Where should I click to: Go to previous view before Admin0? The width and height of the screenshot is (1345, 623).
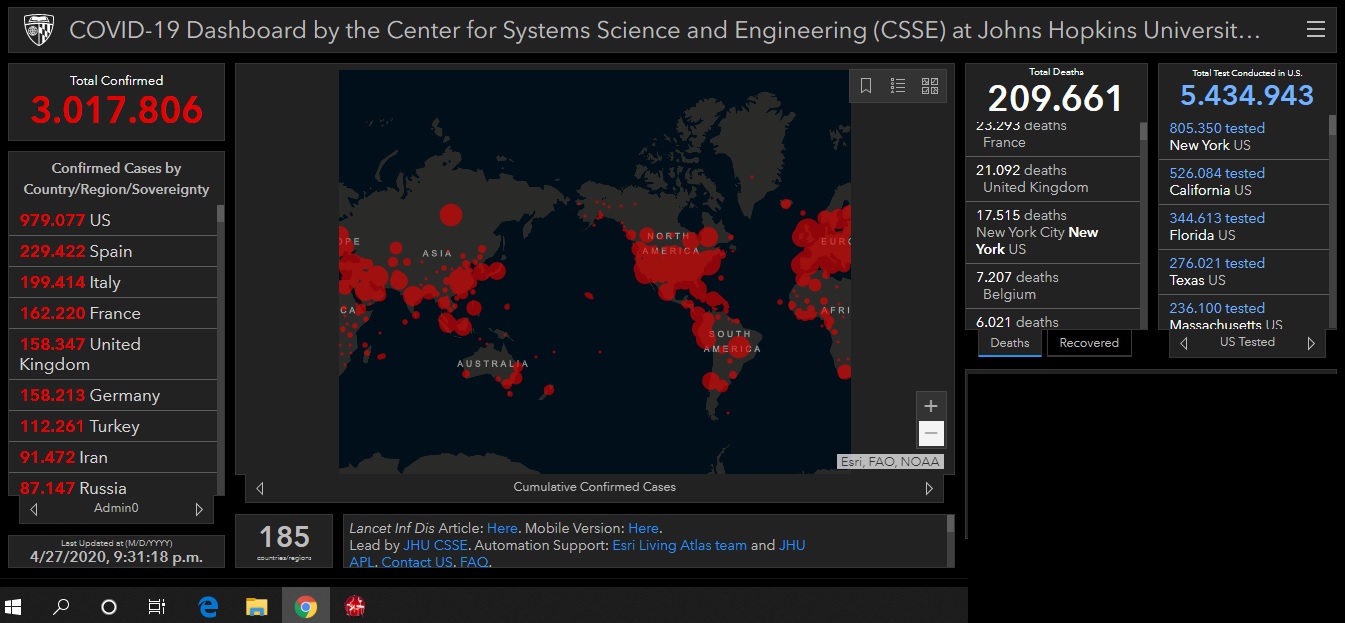[x=34, y=509]
